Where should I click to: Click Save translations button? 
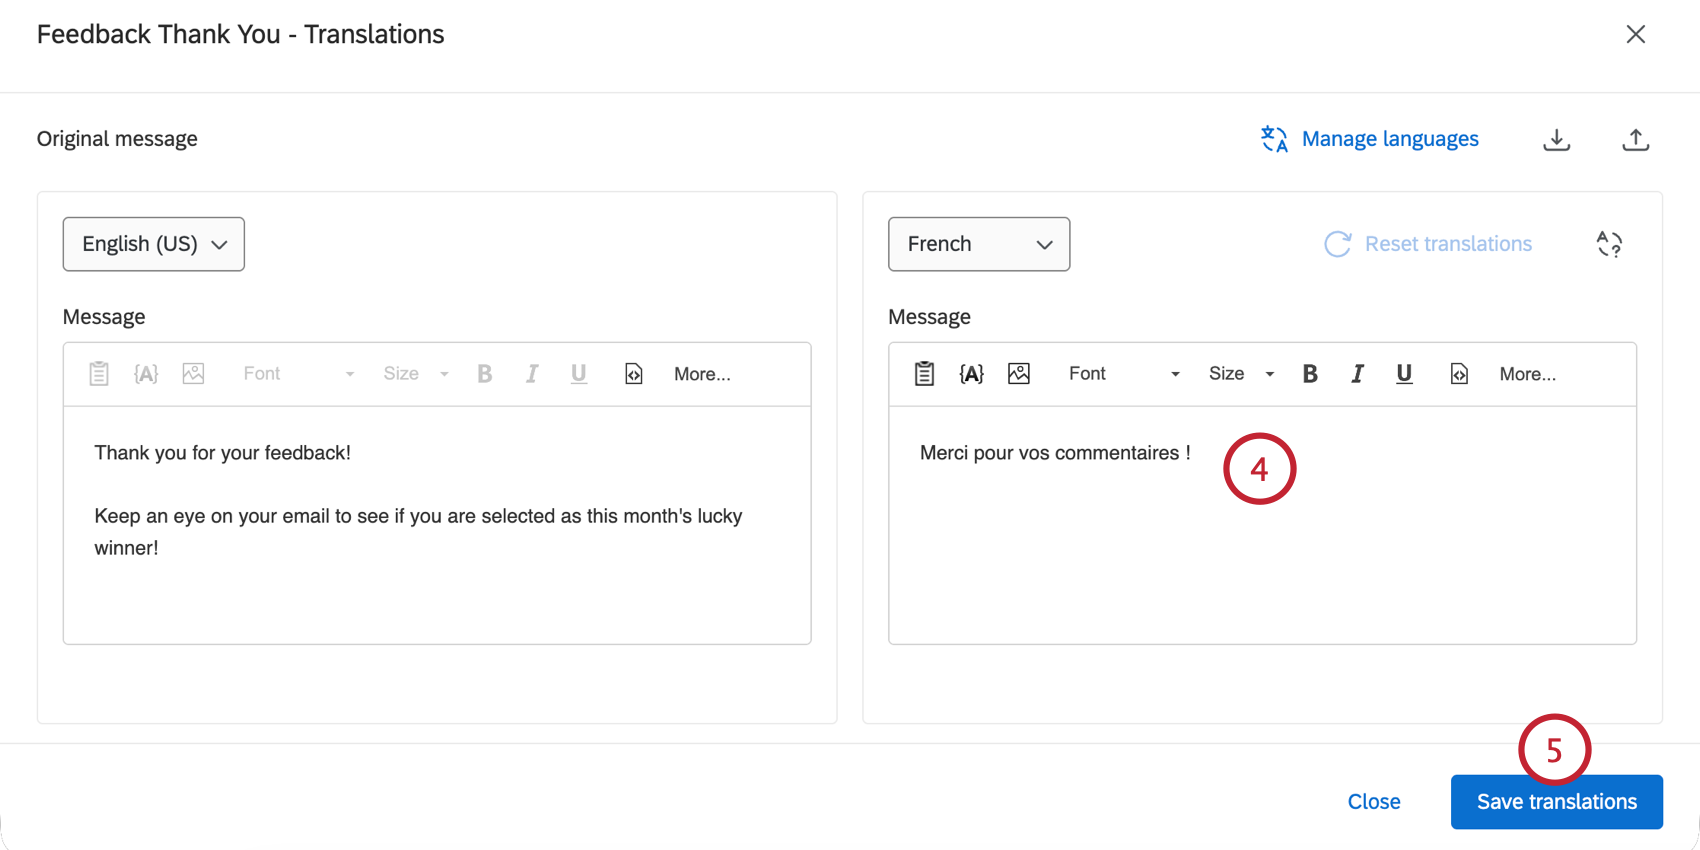tap(1556, 802)
